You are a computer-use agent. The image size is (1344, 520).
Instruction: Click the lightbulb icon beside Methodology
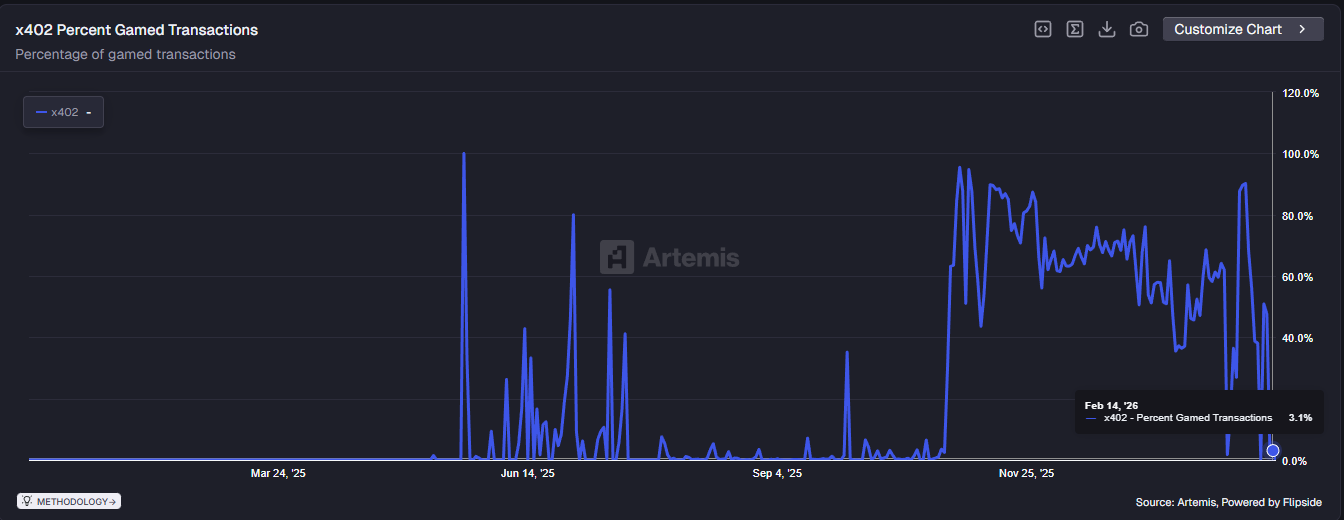coord(26,501)
